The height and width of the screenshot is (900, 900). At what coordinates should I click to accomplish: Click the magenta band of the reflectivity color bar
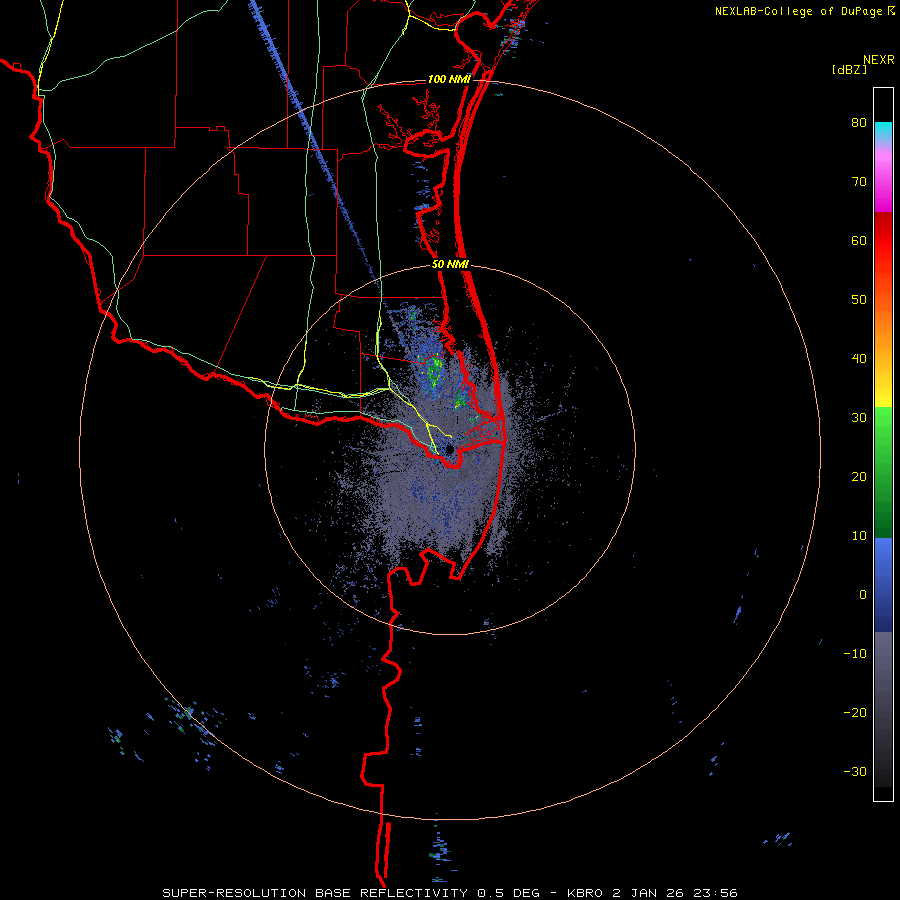883,183
